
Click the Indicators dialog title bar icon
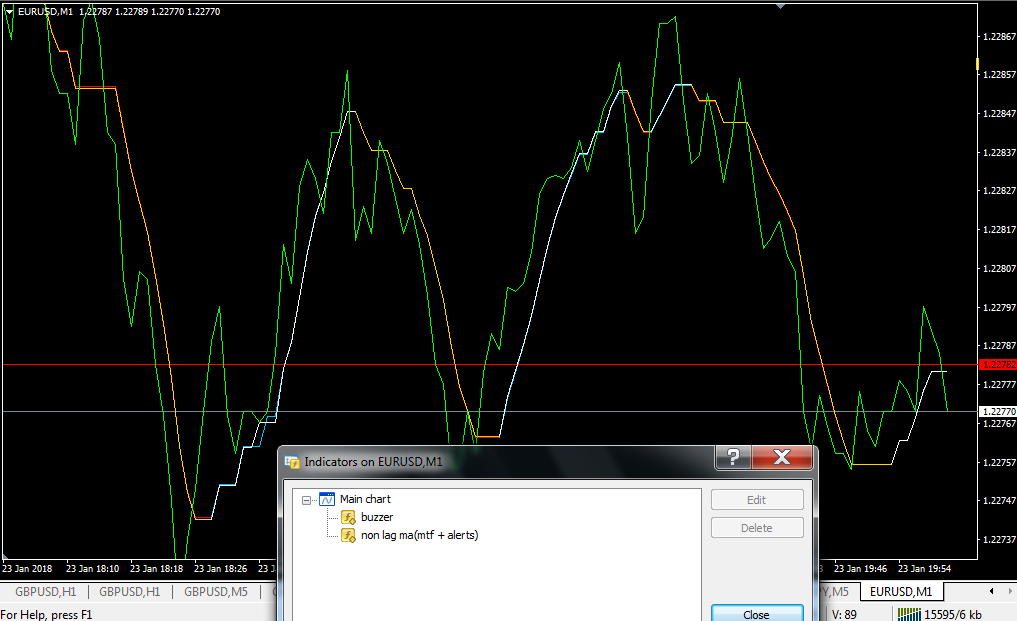(x=292, y=462)
